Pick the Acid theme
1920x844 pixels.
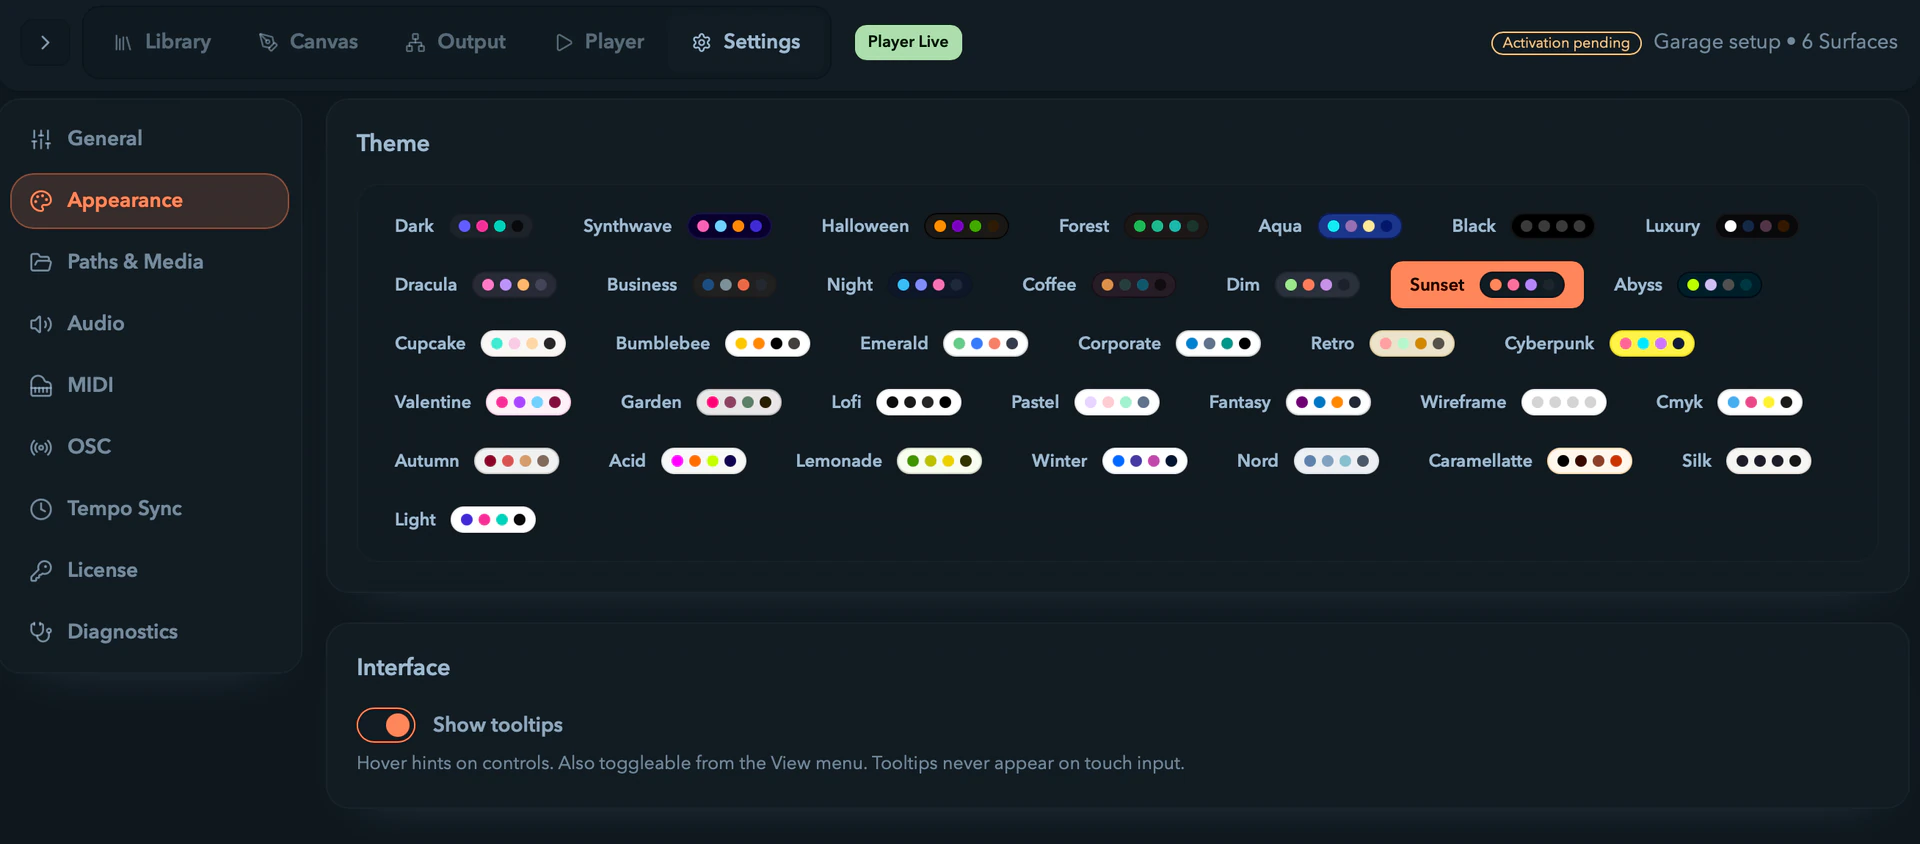tap(677, 462)
